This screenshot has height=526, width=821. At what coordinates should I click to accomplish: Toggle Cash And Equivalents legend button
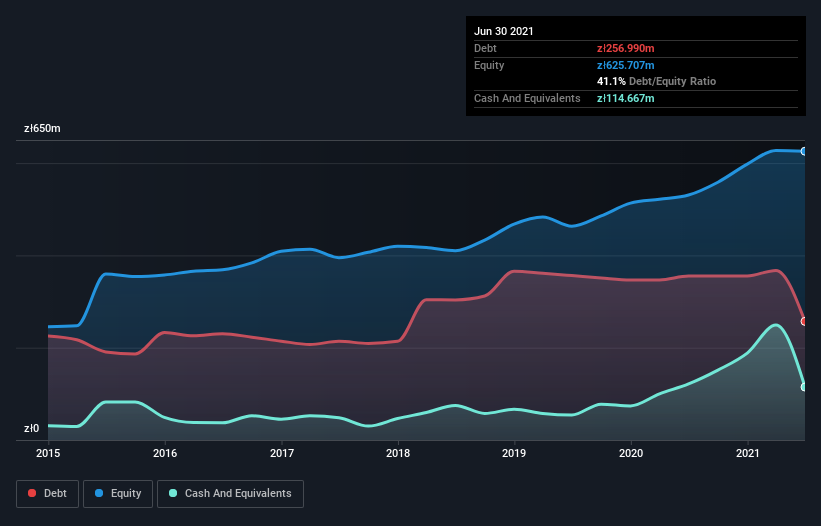point(230,494)
